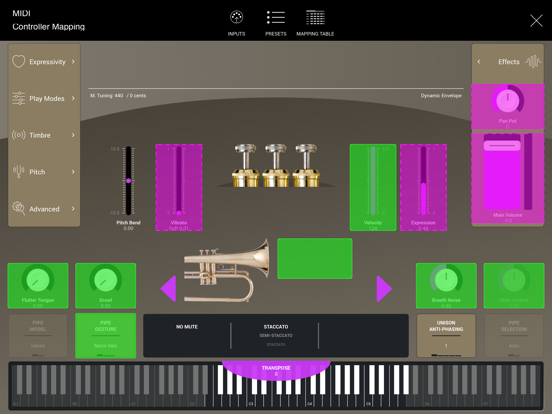Select the STACCATO articulation
The height and width of the screenshot is (414, 552).
tap(276, 327)
